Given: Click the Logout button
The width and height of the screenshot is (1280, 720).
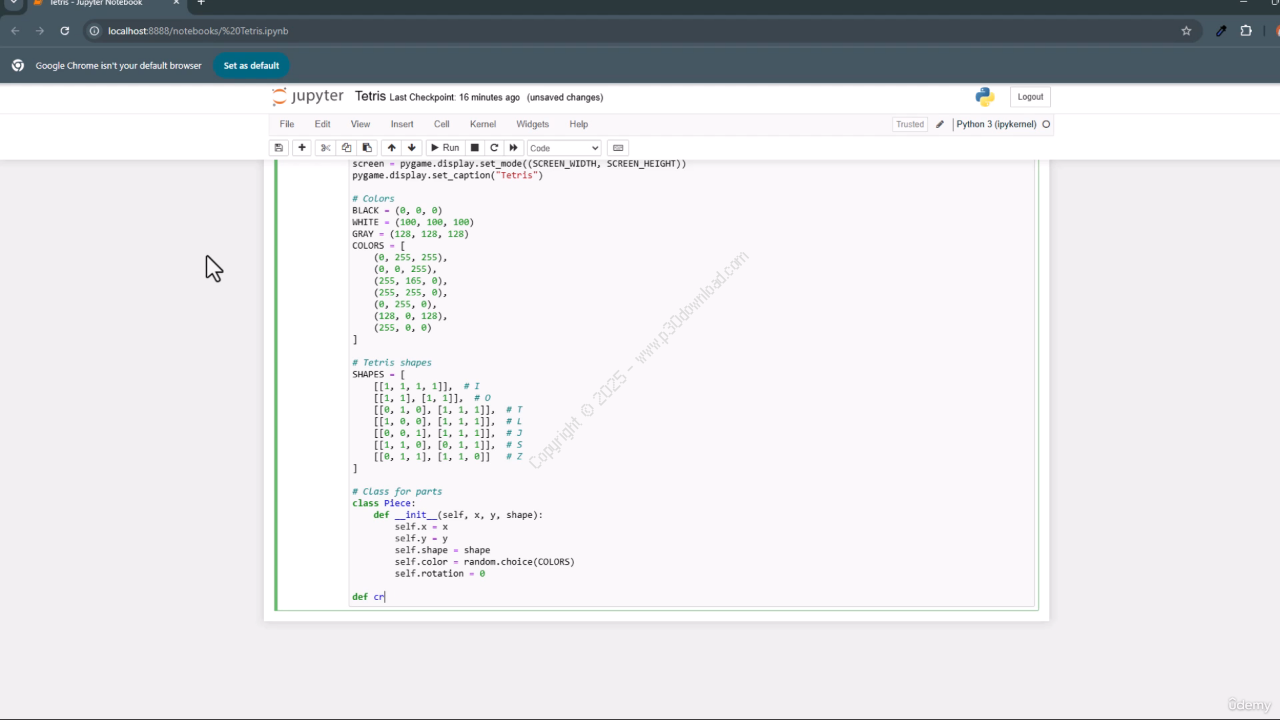Looking at the screenshot, I should click(1030, 97).
